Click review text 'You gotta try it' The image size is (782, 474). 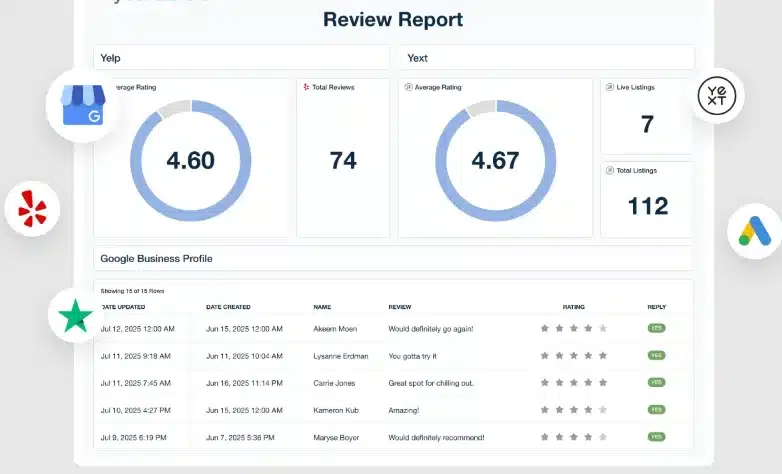pyautogui.click(x=412, y=356)
